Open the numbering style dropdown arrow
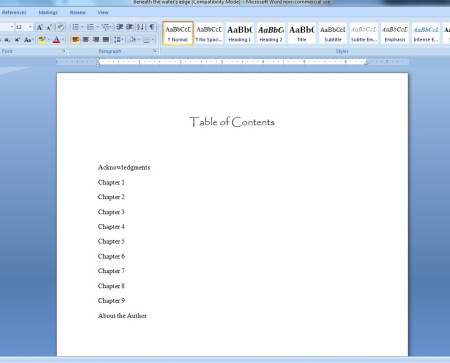The image size is (450, 363). (97, 27)
